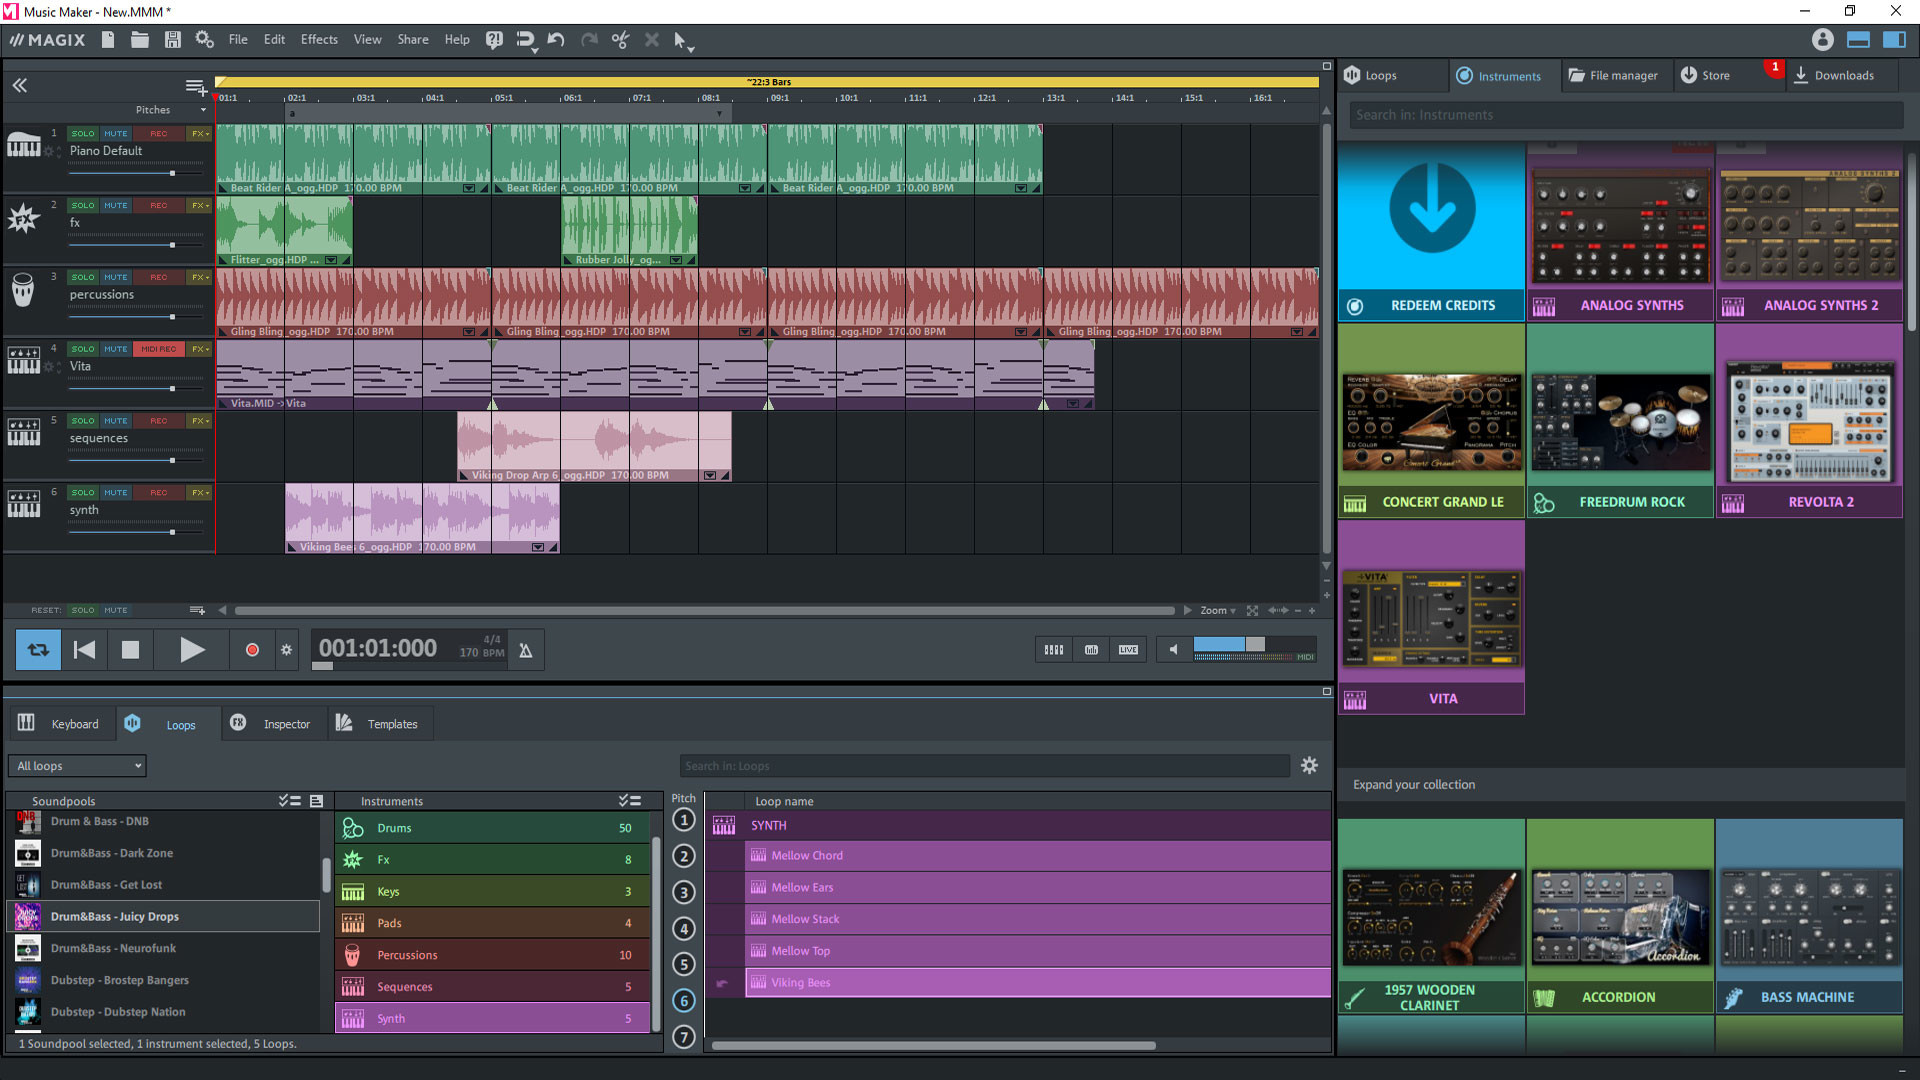Select the loop playback toggle icon
This screenshot has width=1920, height=1080.
[37, 649]
